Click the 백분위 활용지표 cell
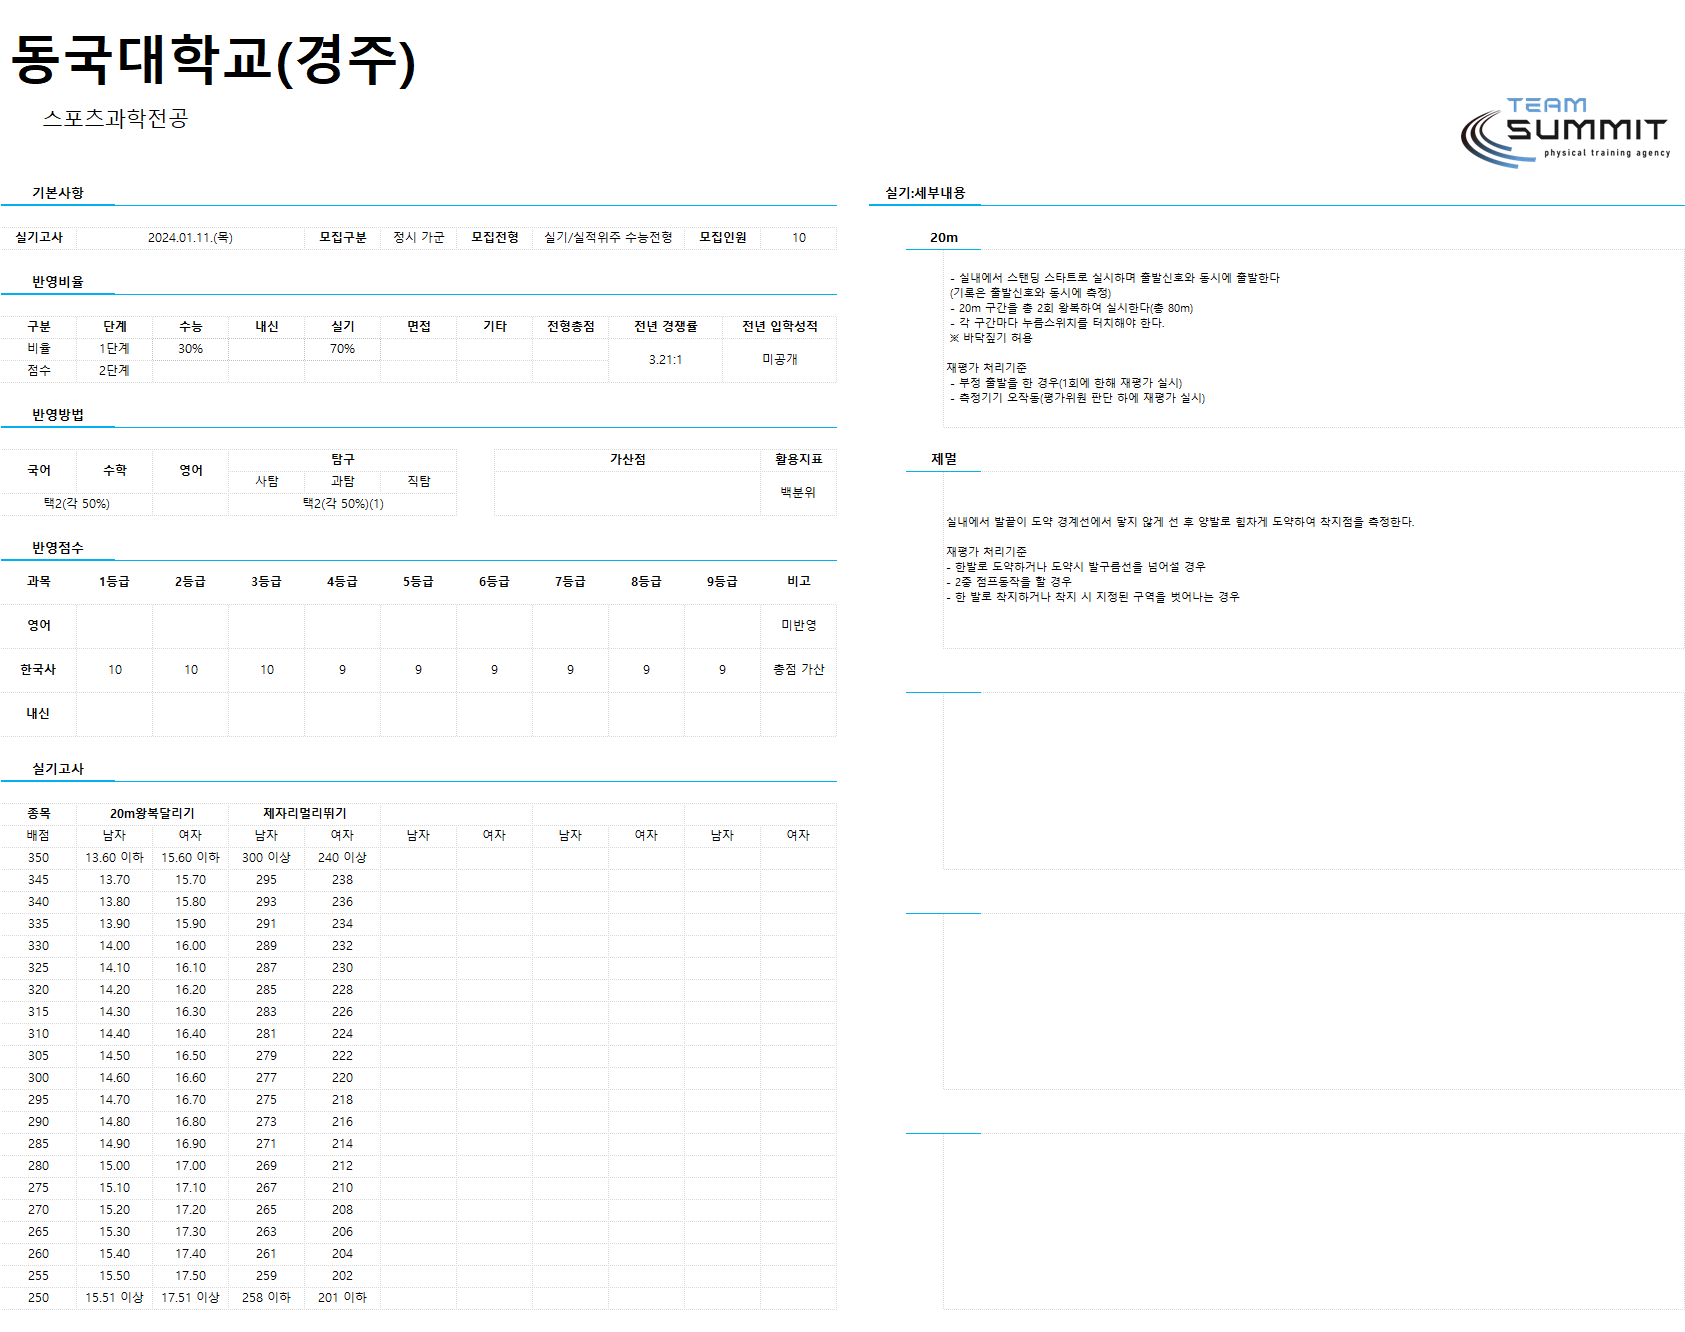This screenshot has width=1685, height=1332. coord(798,493)
